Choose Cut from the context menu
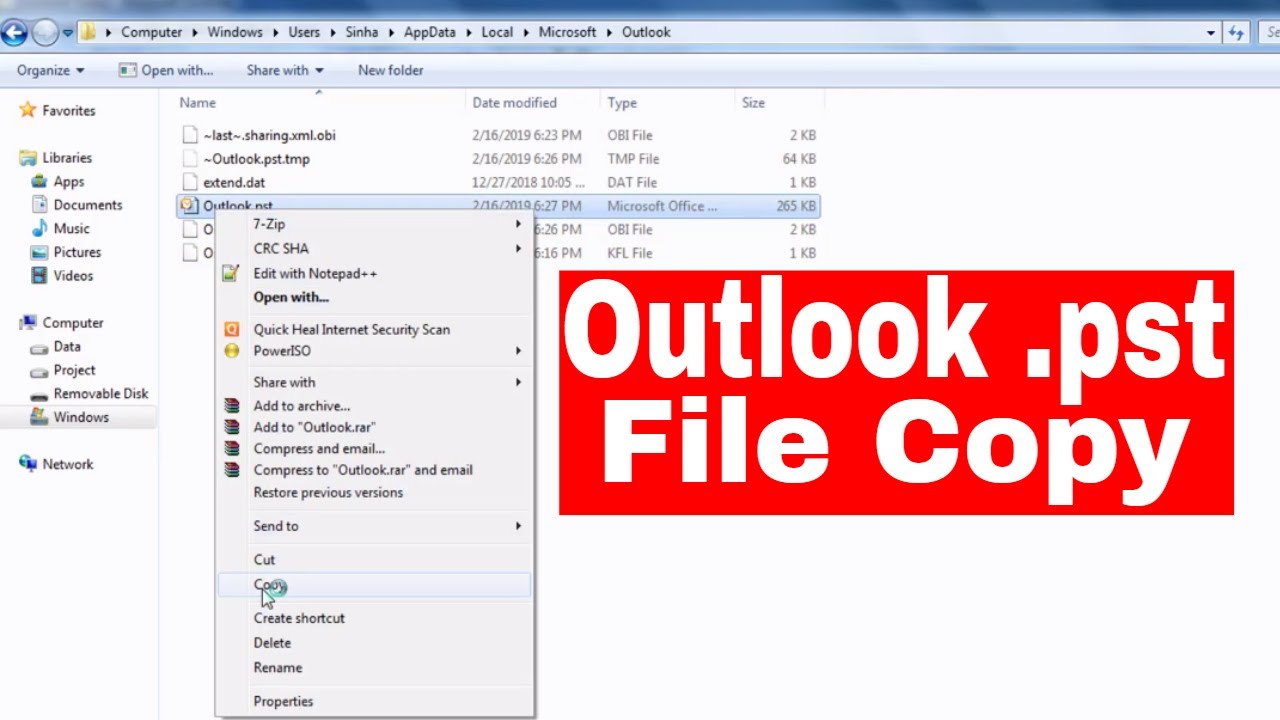 point(374,560)
